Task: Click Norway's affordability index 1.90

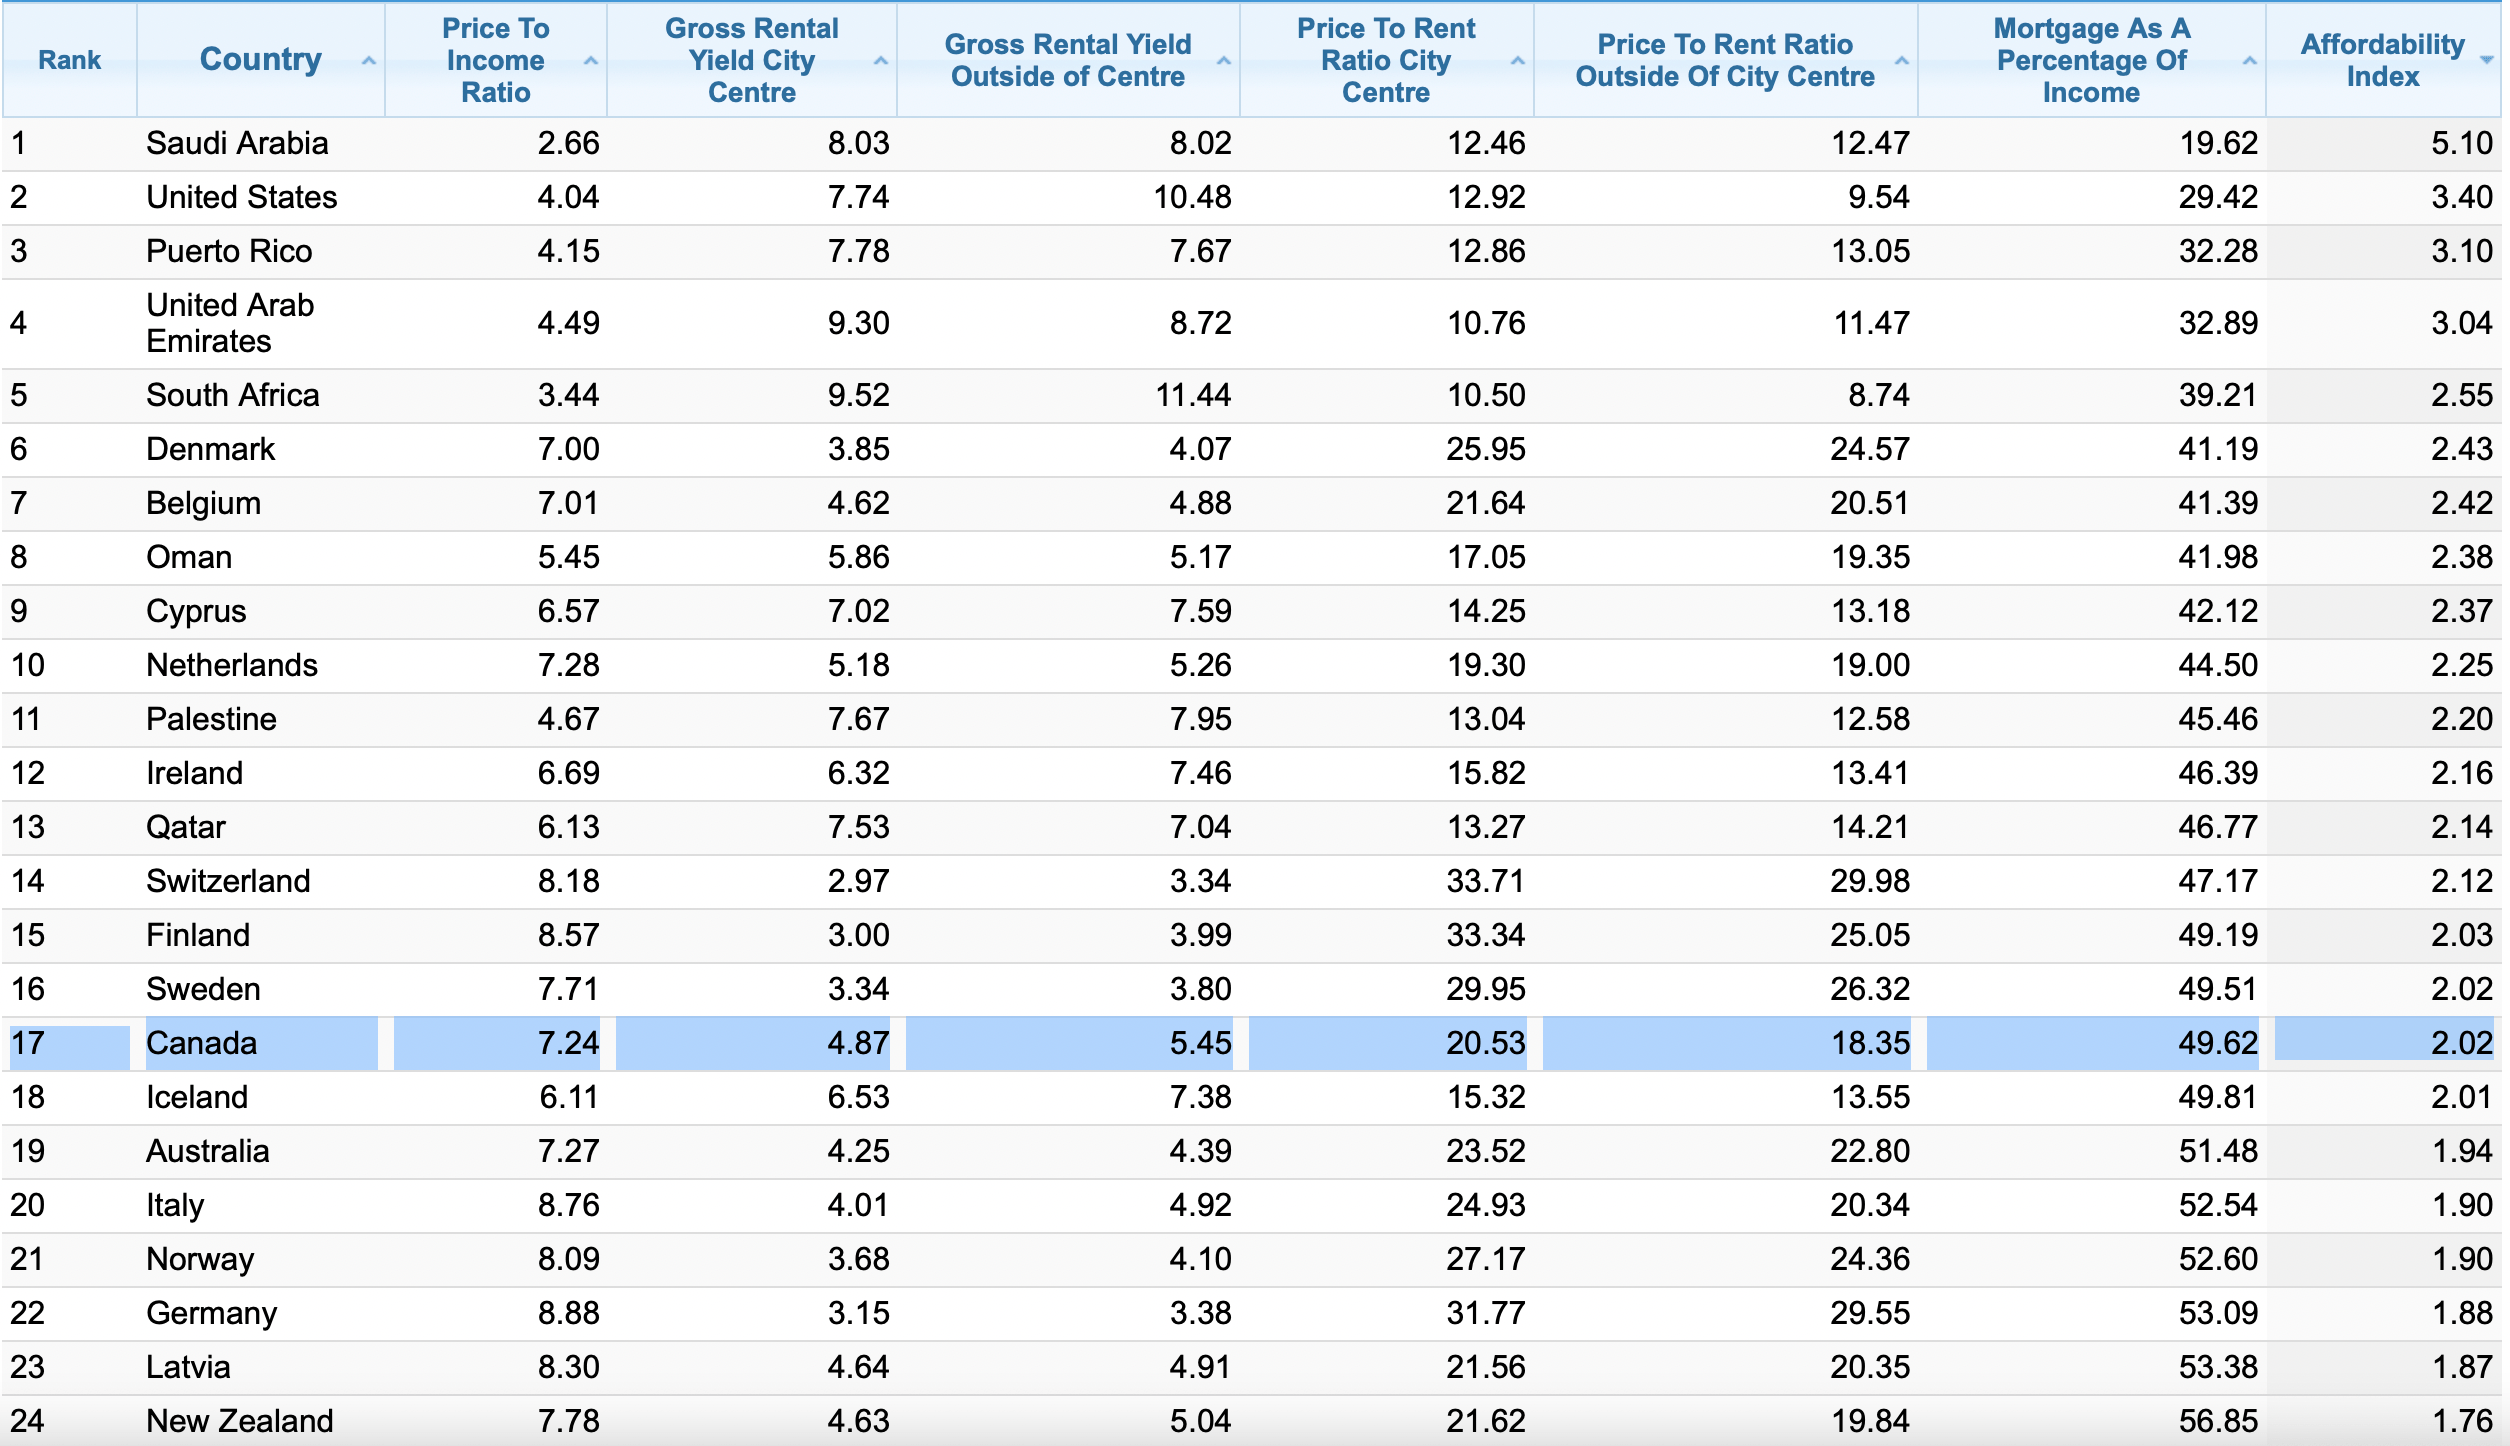Action: [2462, 1259]
